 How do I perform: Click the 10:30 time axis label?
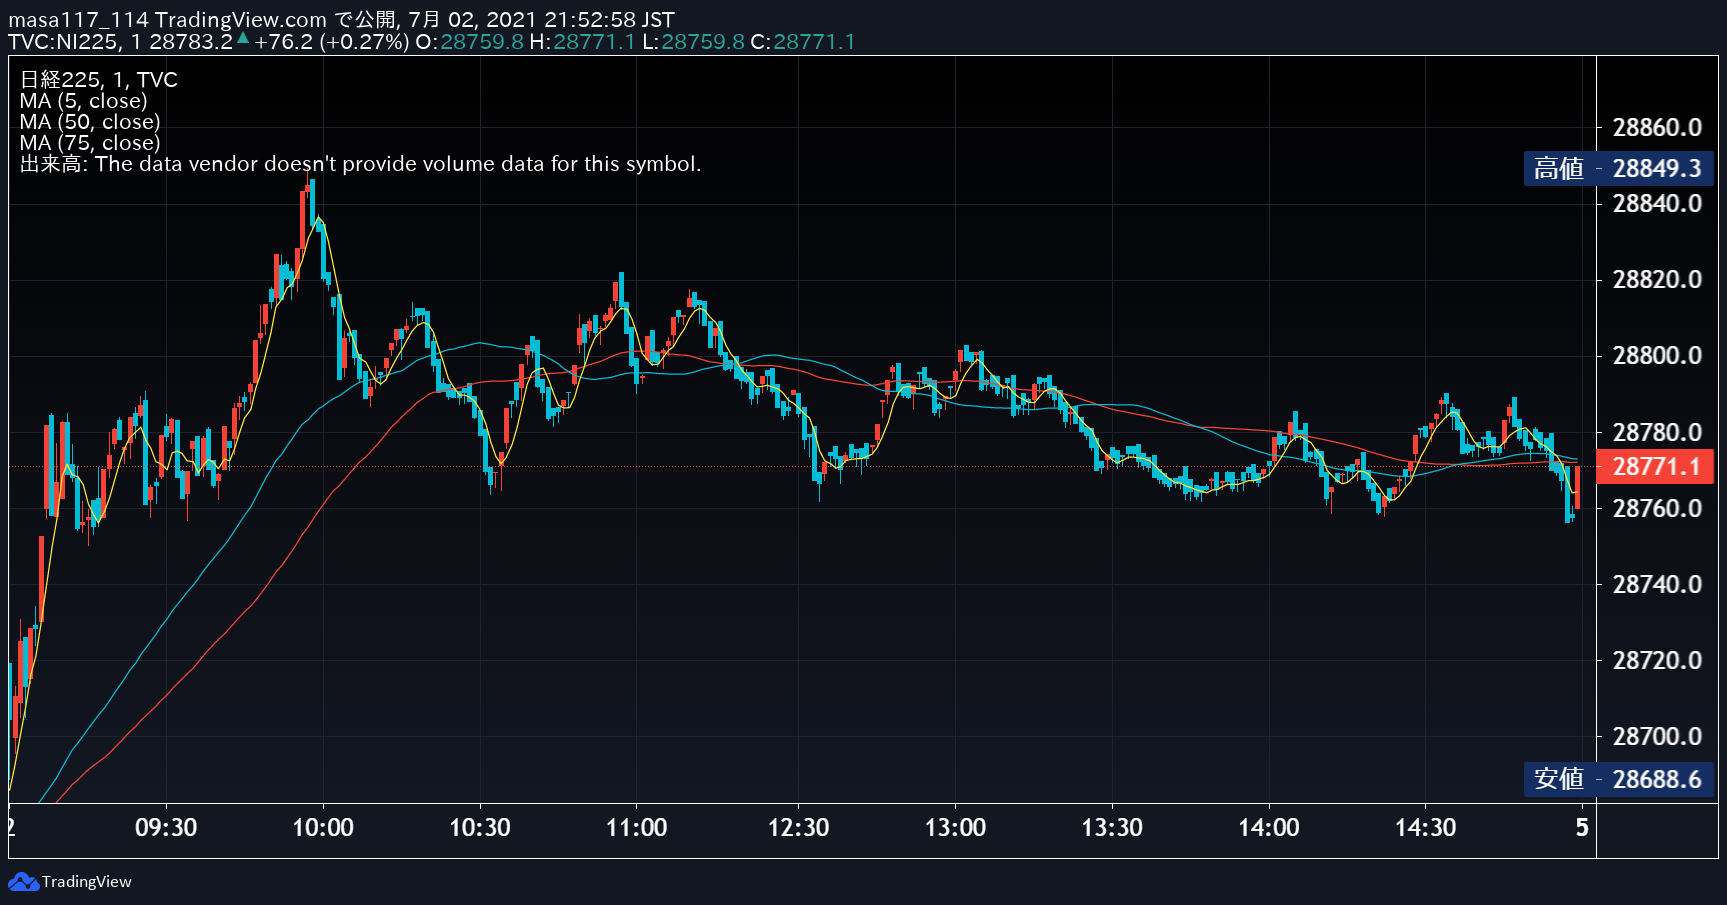point(480,828)
